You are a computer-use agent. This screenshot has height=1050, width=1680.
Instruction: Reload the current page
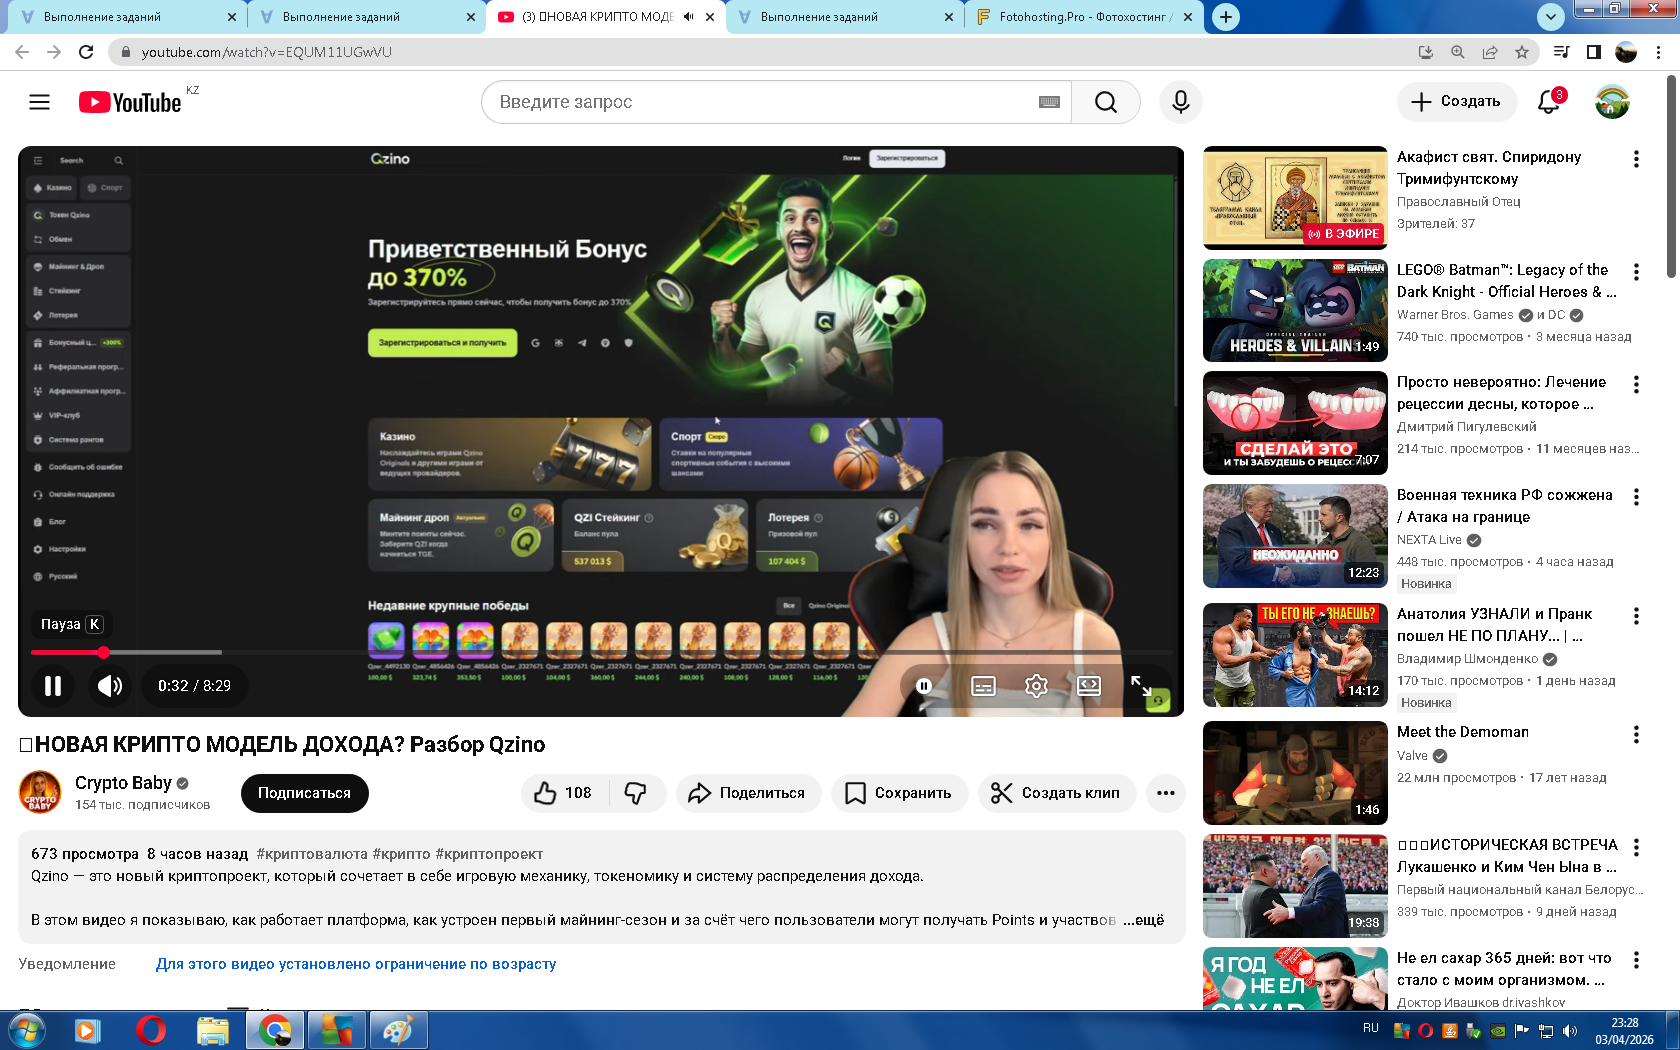tap(86, 52)
